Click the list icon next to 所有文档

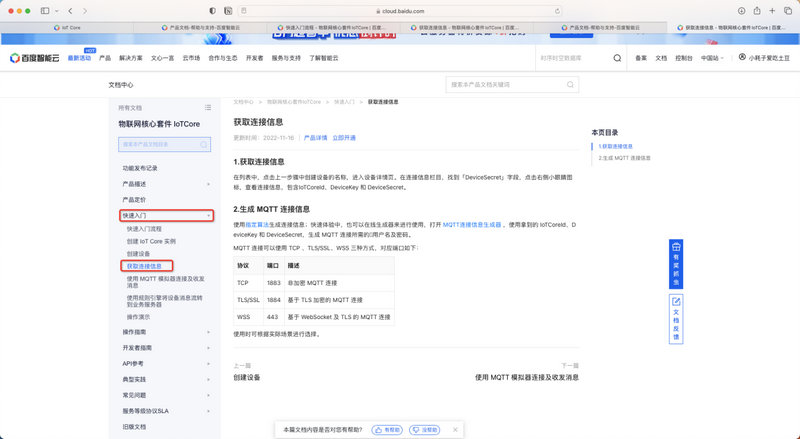(208, 108)
